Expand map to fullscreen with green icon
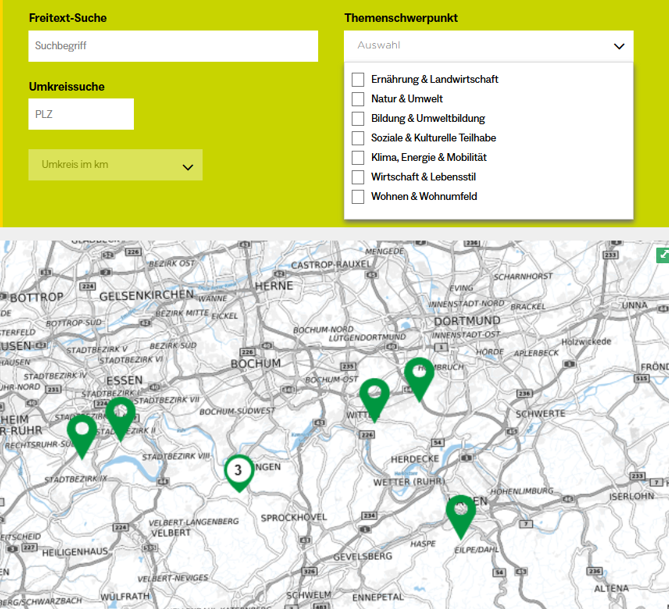669x609 pixels. tap(663, 255)
